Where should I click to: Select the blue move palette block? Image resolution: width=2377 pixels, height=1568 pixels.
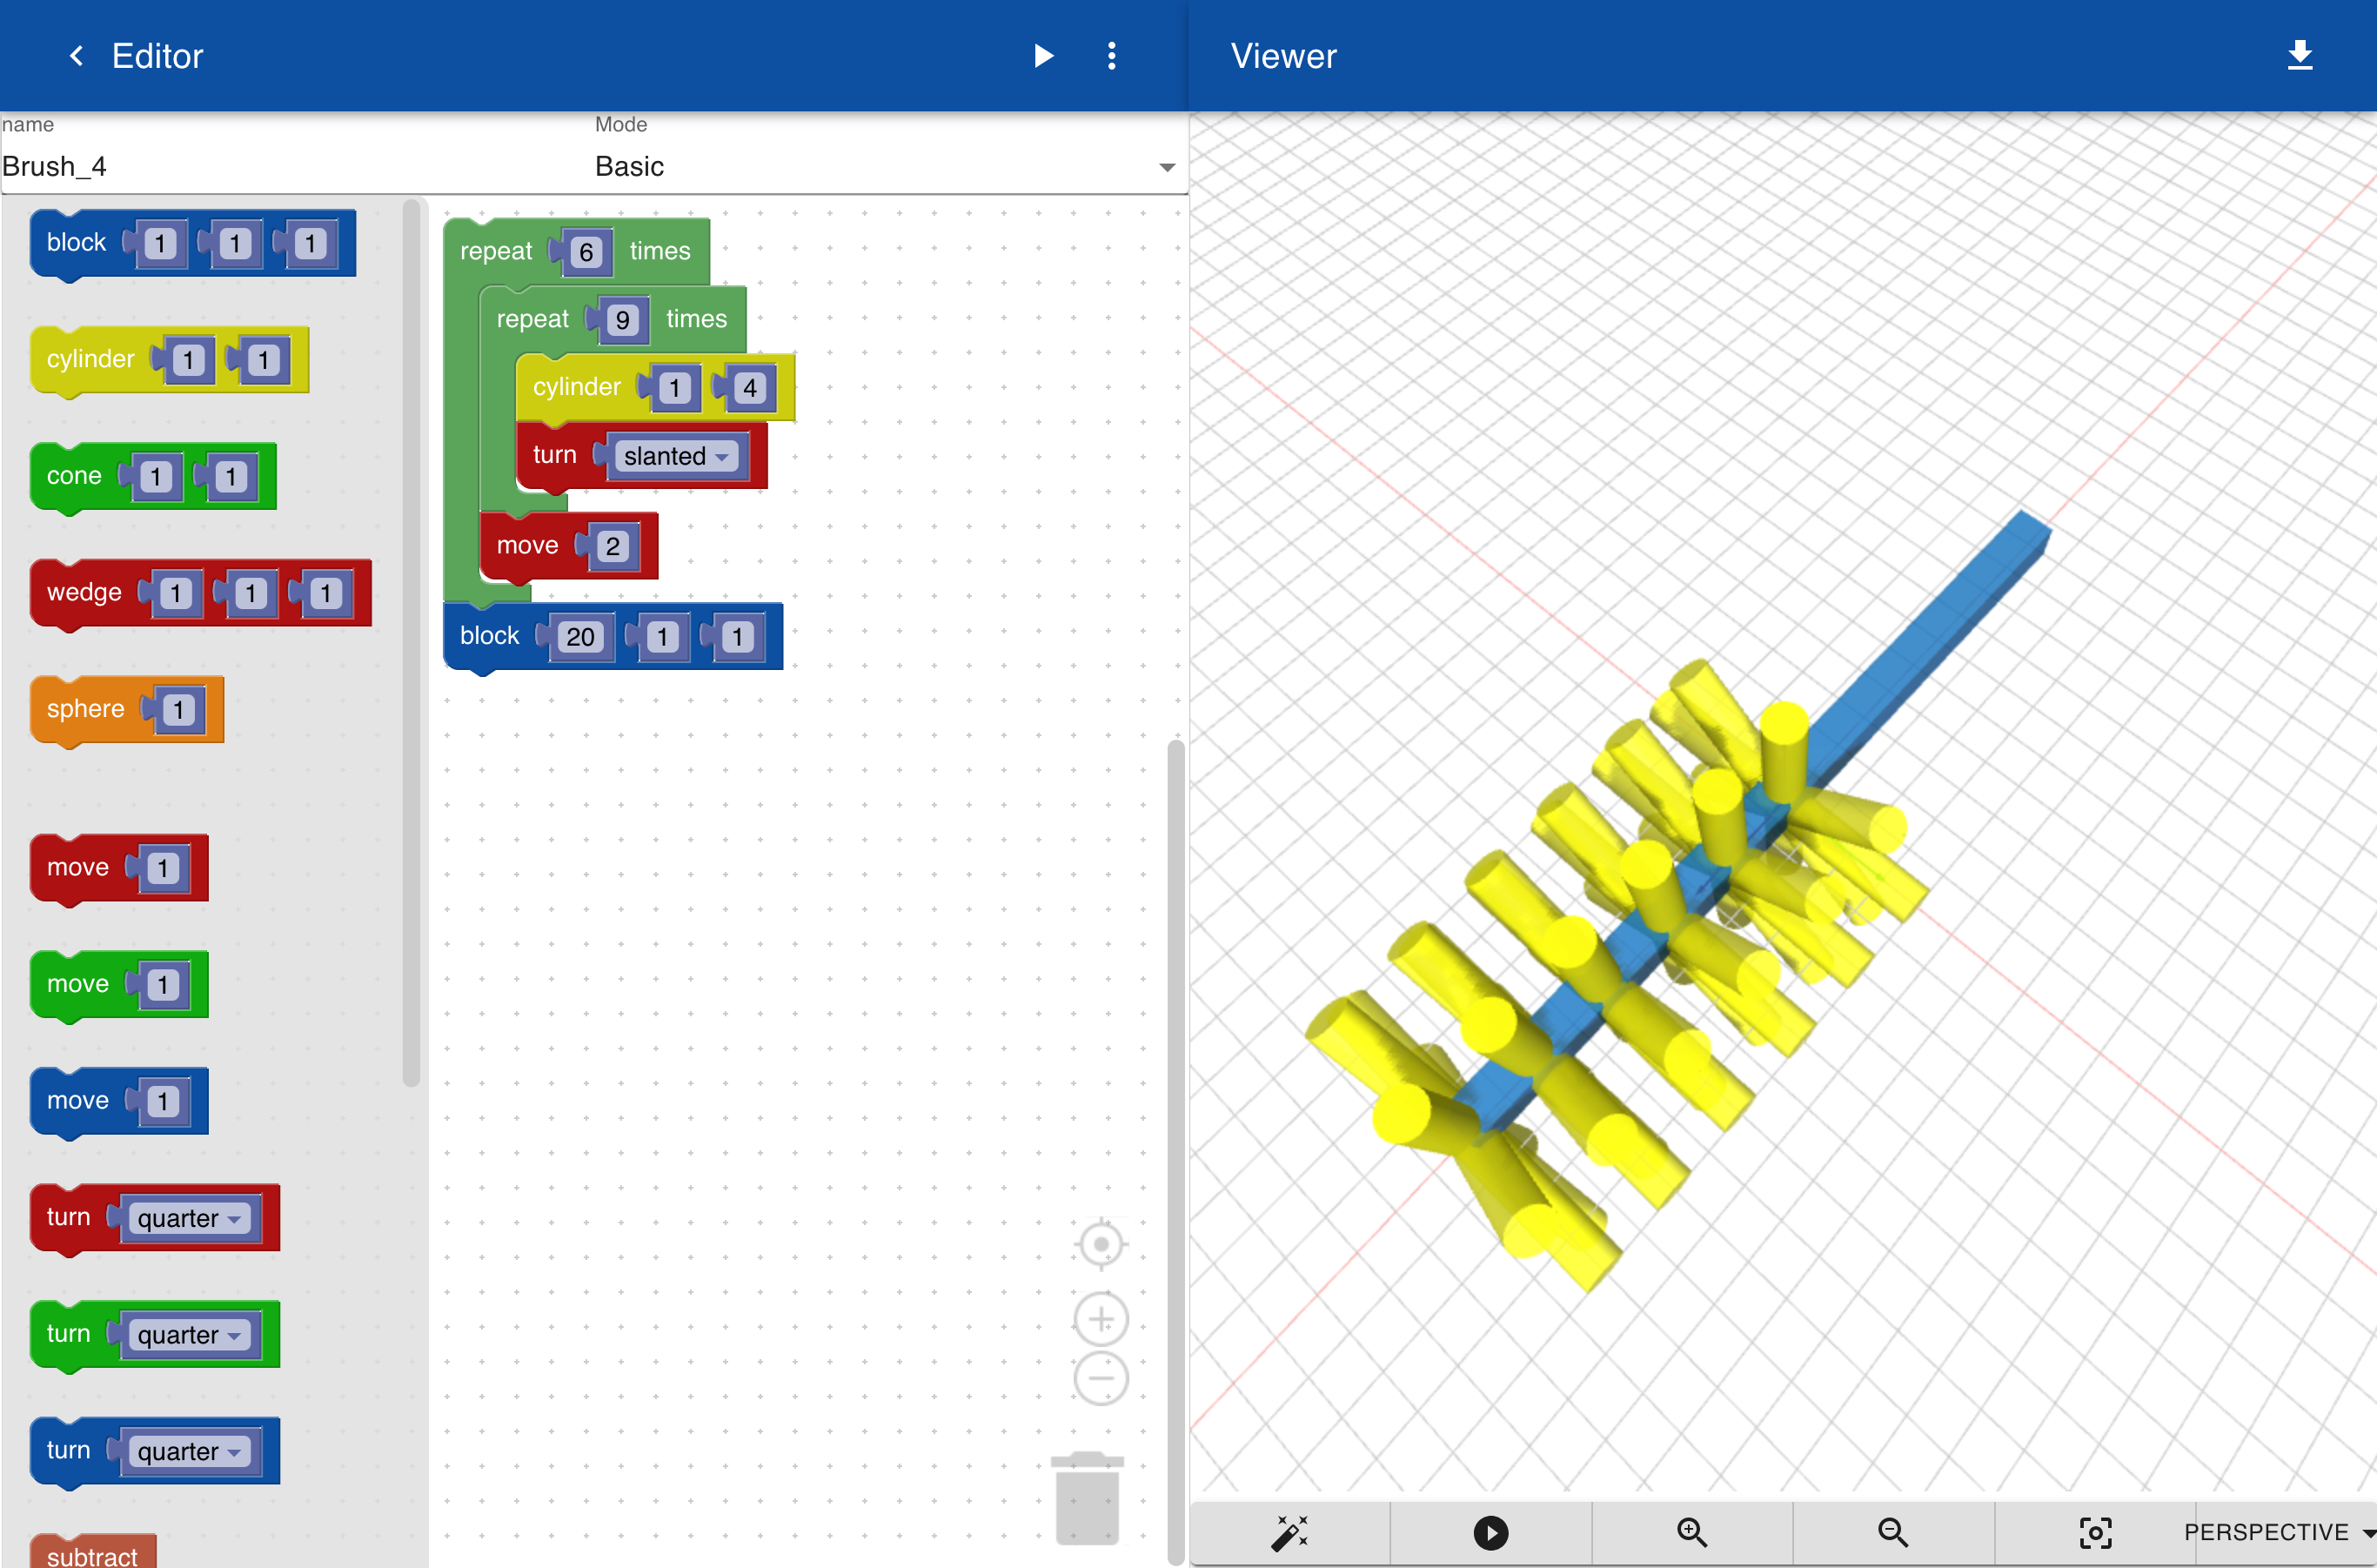(77, 1100)
